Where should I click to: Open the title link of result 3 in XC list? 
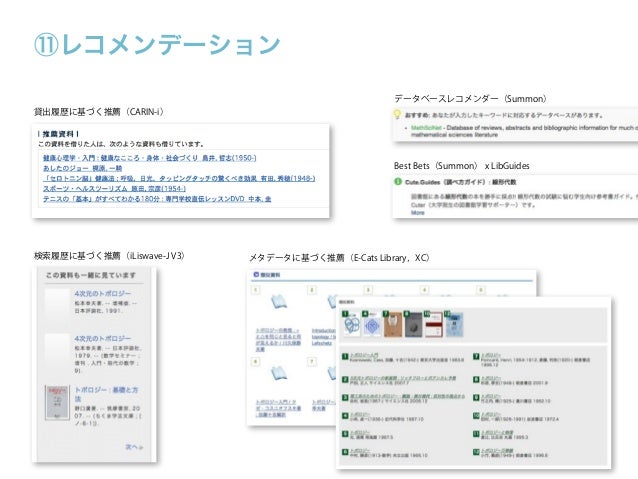coord(407,396)
